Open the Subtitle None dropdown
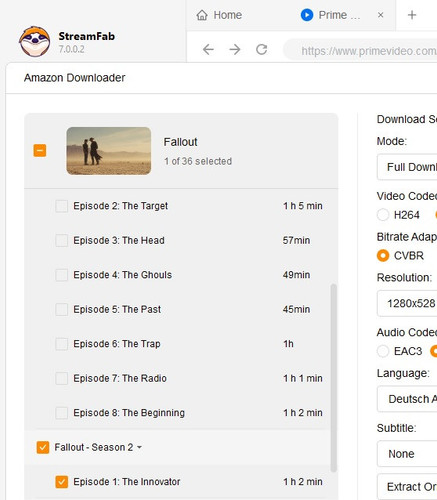437x500 pixels. (407, 454)
